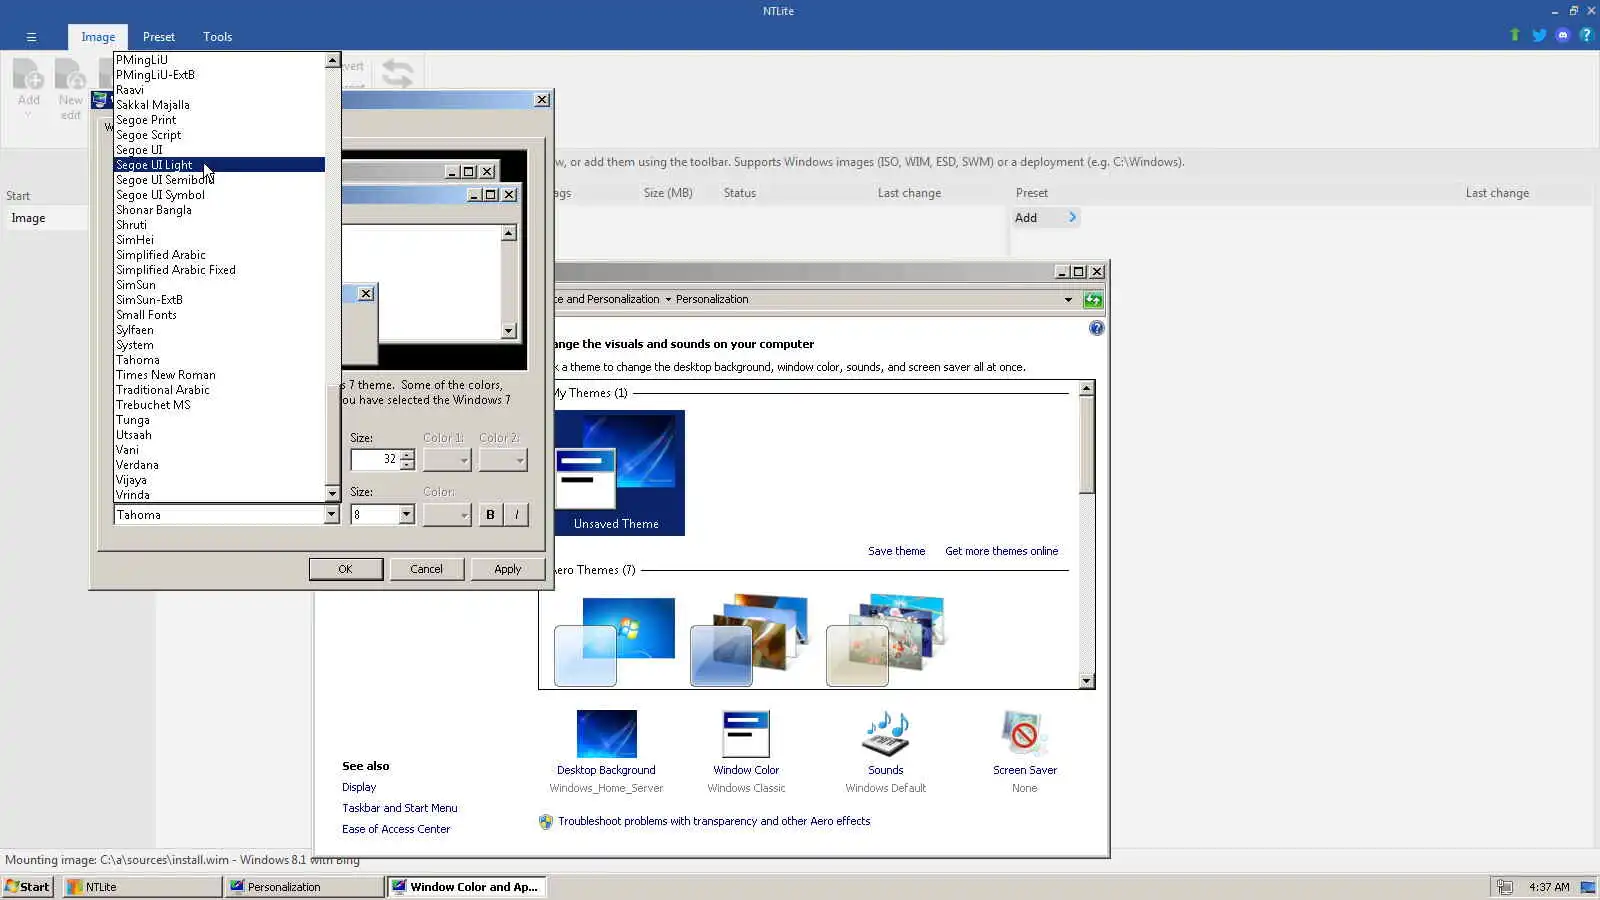1600x900 pixels.
Task: Click the blue help icon in Personalization
Action: [1097, 328]
